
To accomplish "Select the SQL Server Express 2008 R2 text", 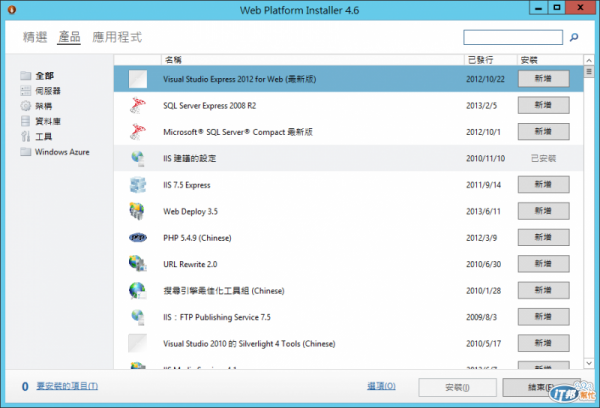I will (x=209, y=106).
